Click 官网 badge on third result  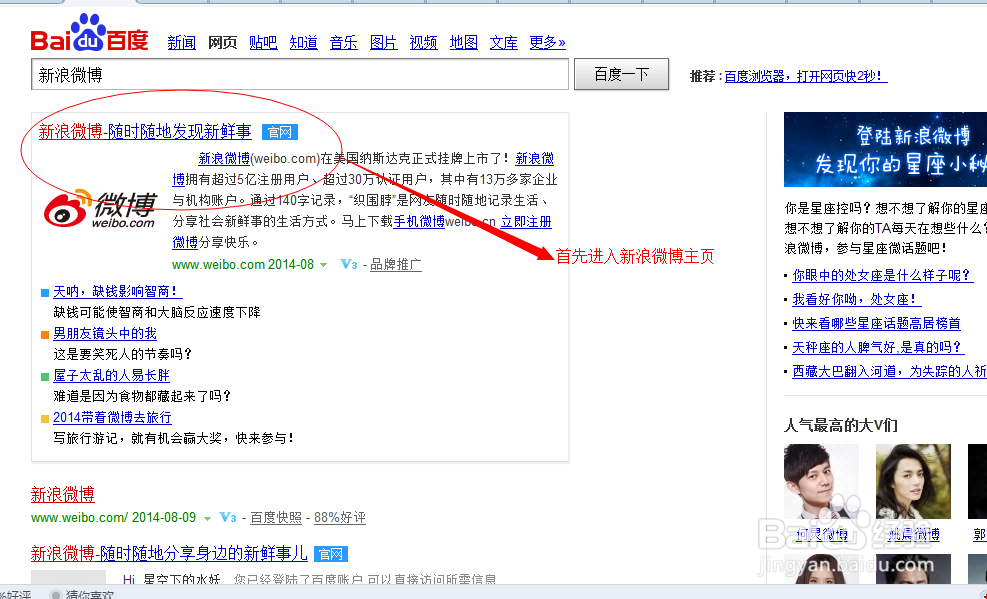pyautogui.click(x=331, y=554)
